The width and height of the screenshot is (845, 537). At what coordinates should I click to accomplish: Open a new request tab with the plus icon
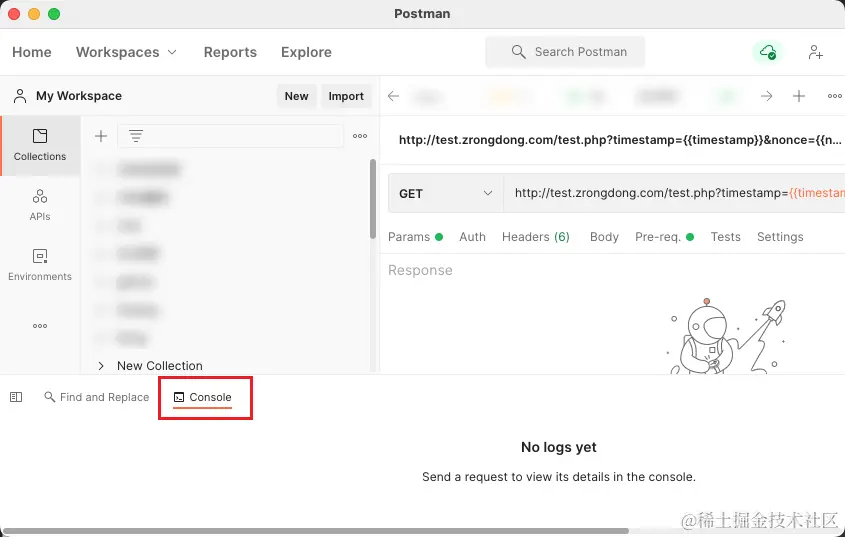point(799,96)
